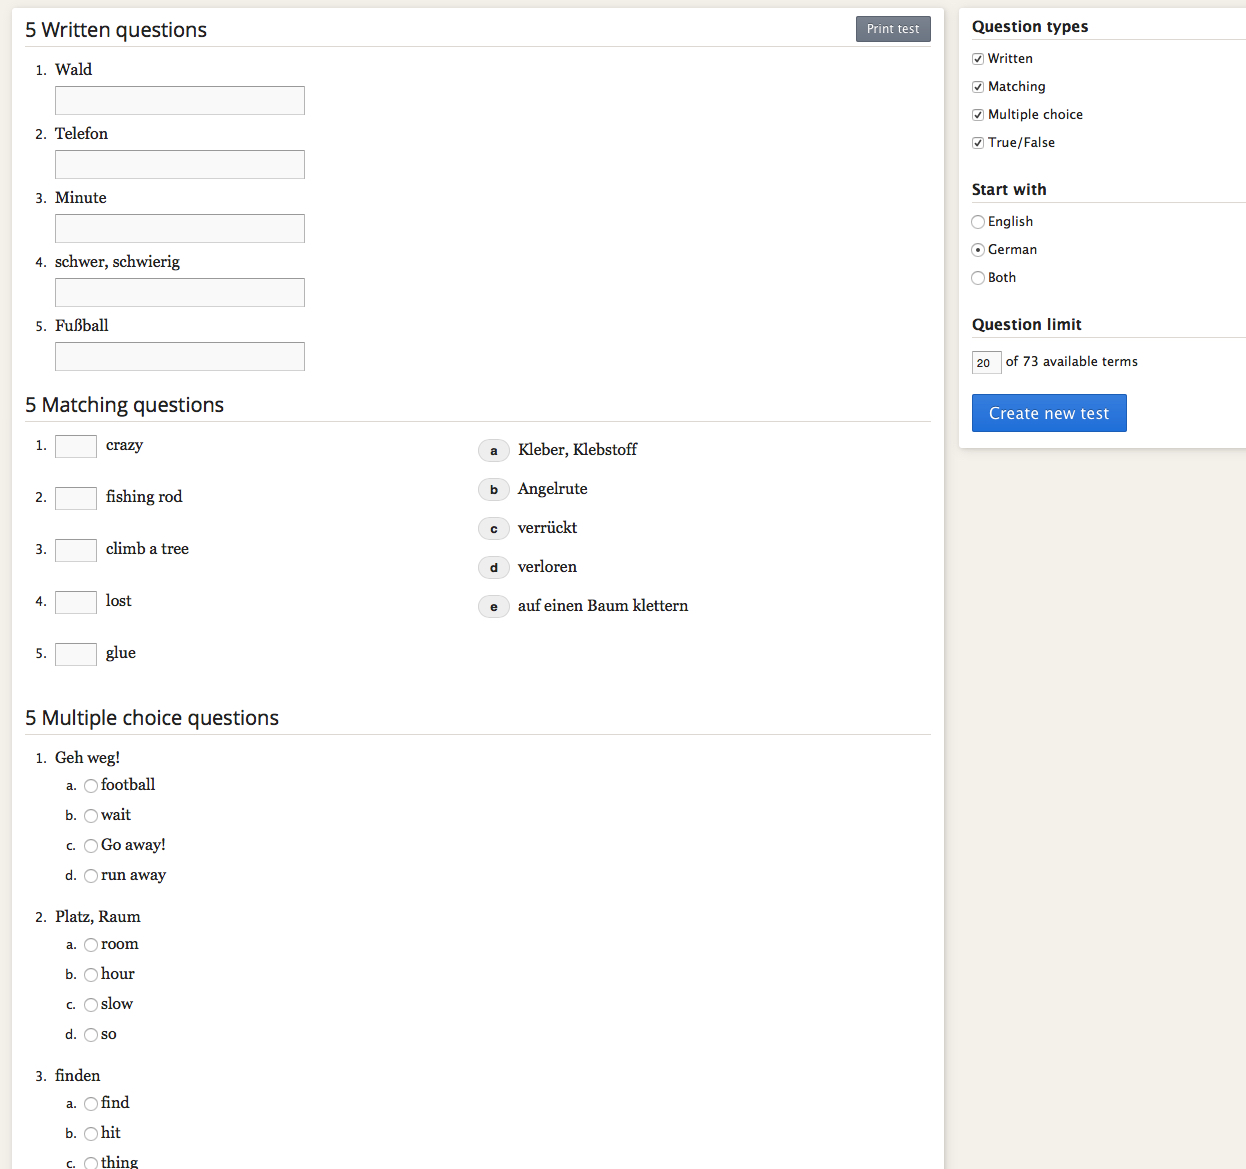Click the answer field for Fußball
The width and height of the screenshot is (1246, 1169).
pyautogui.click(x=180, y=356)
